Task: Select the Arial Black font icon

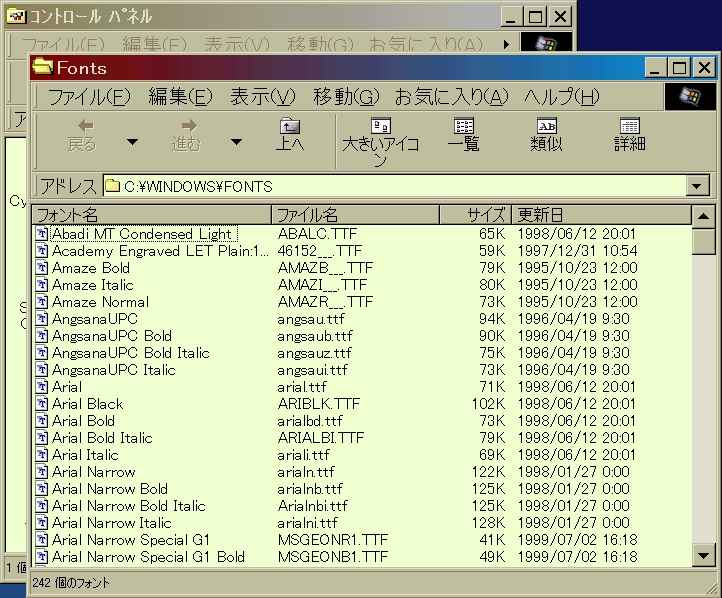Action: tap(42, 404)
